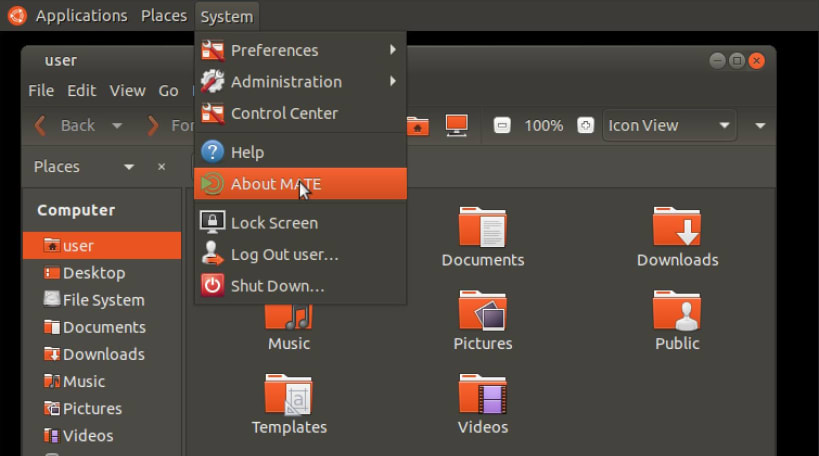This screenshot has width=819, height=456.
Task: Open the Icon View dropdown
Action: pos(670,125)
